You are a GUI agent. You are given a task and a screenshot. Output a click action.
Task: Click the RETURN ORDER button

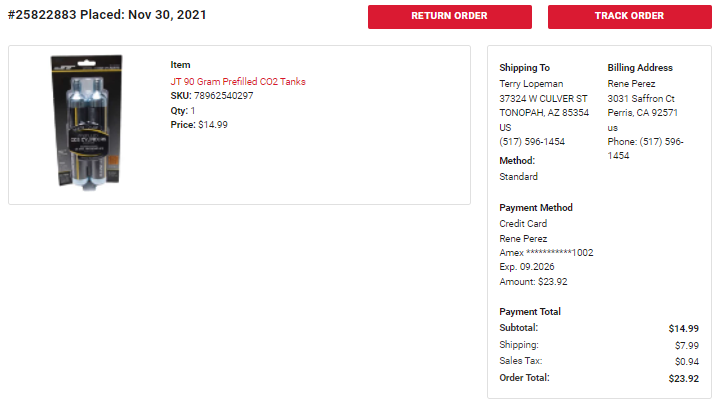(450, 17)
